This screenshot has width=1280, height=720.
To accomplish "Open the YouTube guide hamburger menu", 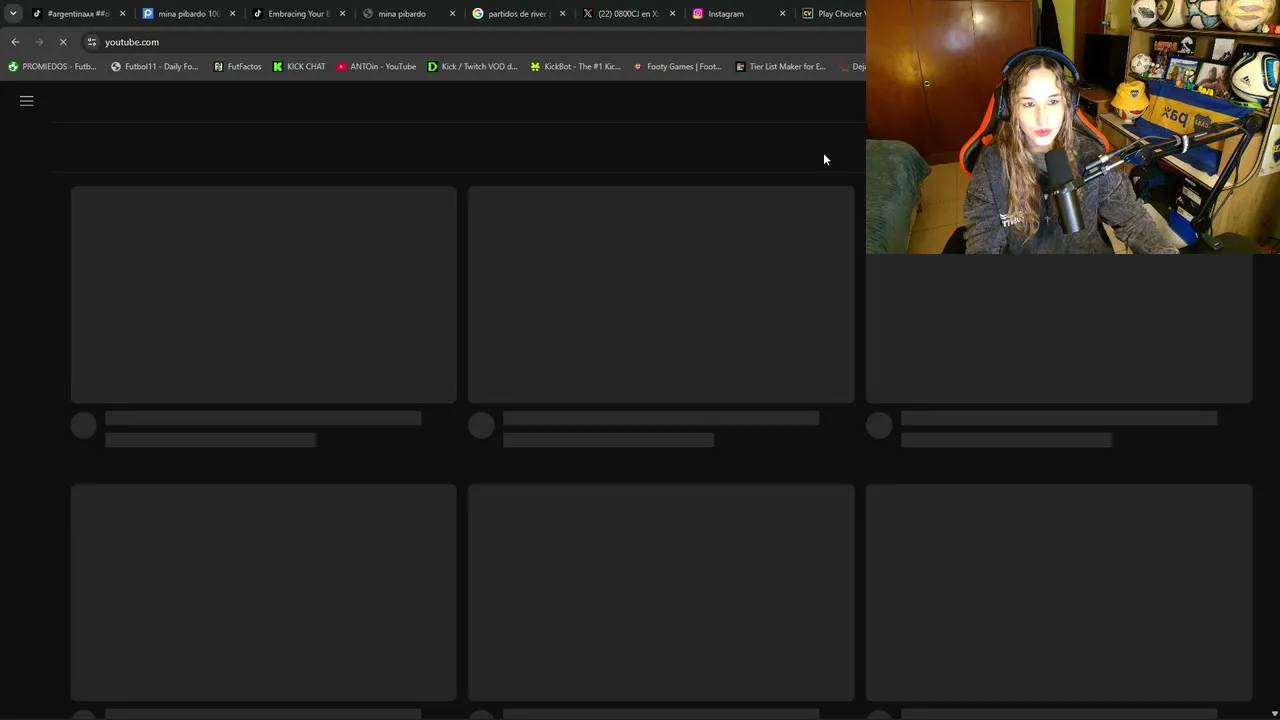I will coord(27,101).
